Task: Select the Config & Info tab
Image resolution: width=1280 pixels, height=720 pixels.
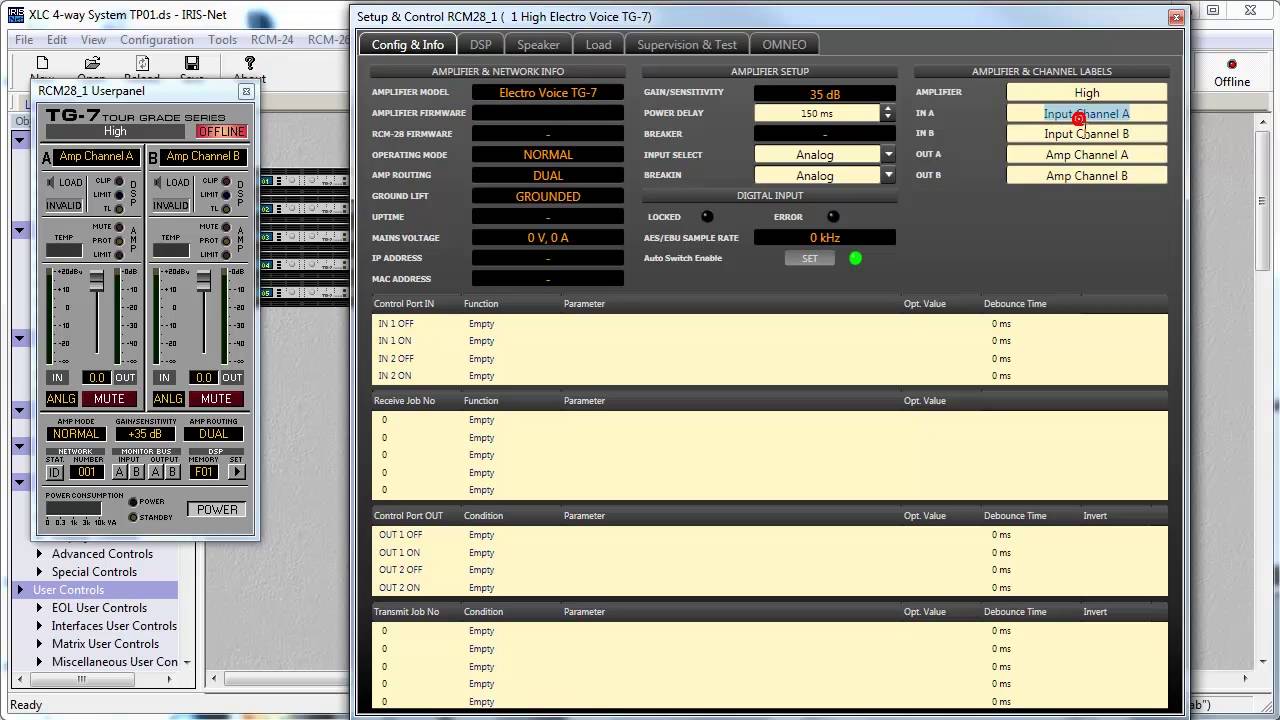Action: (x=408, y=44)
